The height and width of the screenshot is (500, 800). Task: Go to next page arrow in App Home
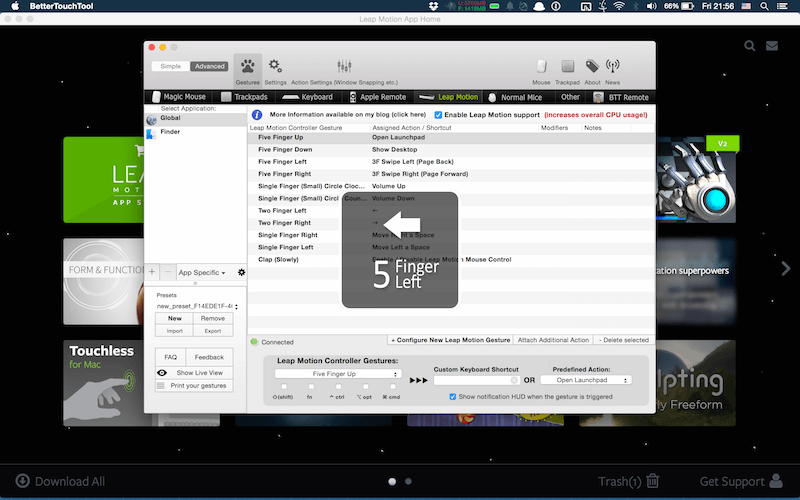pyautogui.click(x=786, y=268)
